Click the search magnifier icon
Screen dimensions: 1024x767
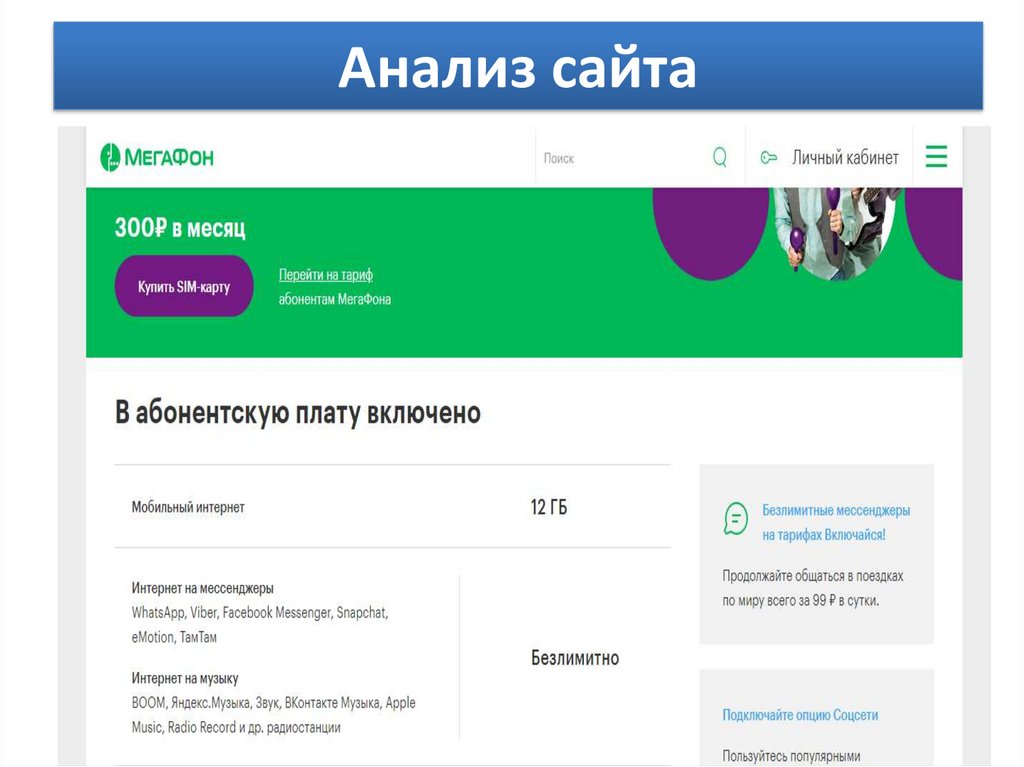720,157
